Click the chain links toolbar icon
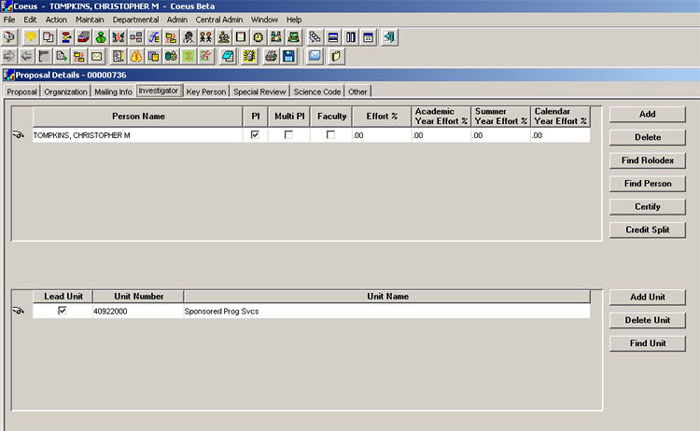This screenshot has width=700, height=431. tap(315, 37)
